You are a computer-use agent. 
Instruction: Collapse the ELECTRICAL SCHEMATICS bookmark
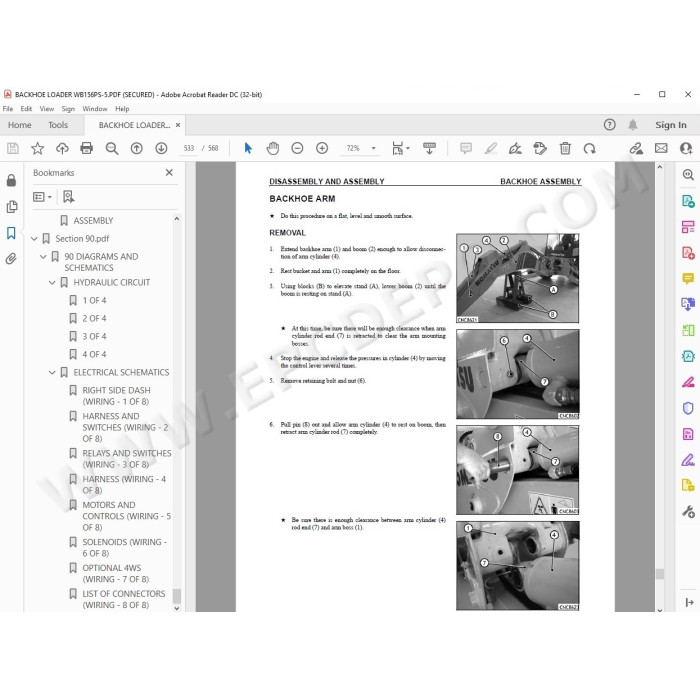pyautogui.click(x=52, y=372)
